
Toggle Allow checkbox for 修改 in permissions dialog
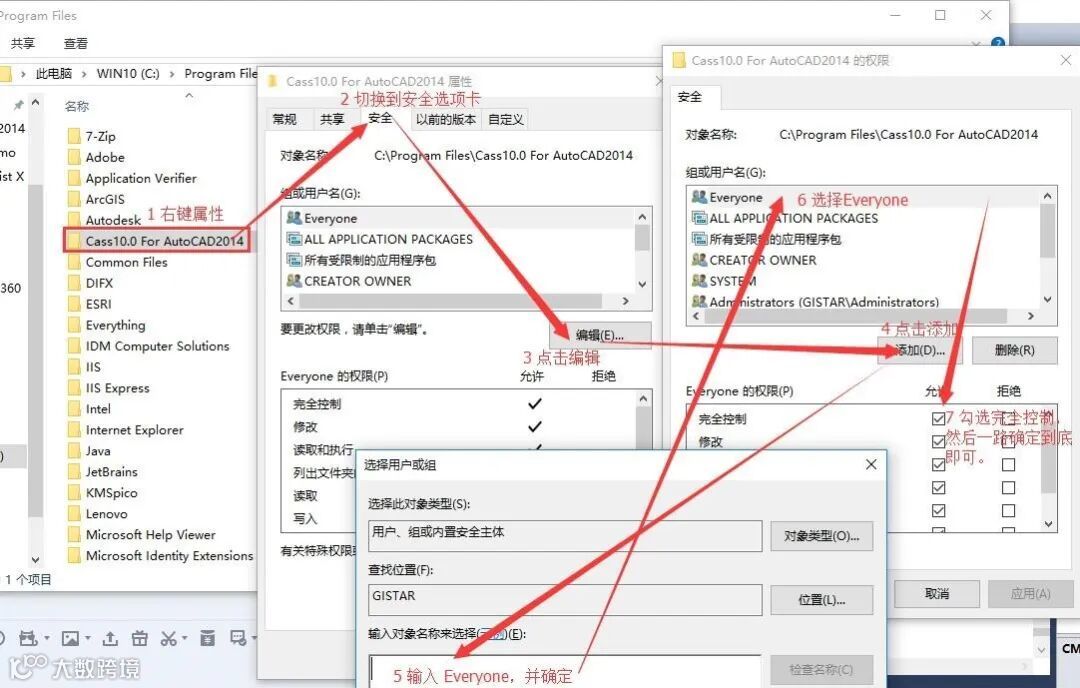coord(938,441)
